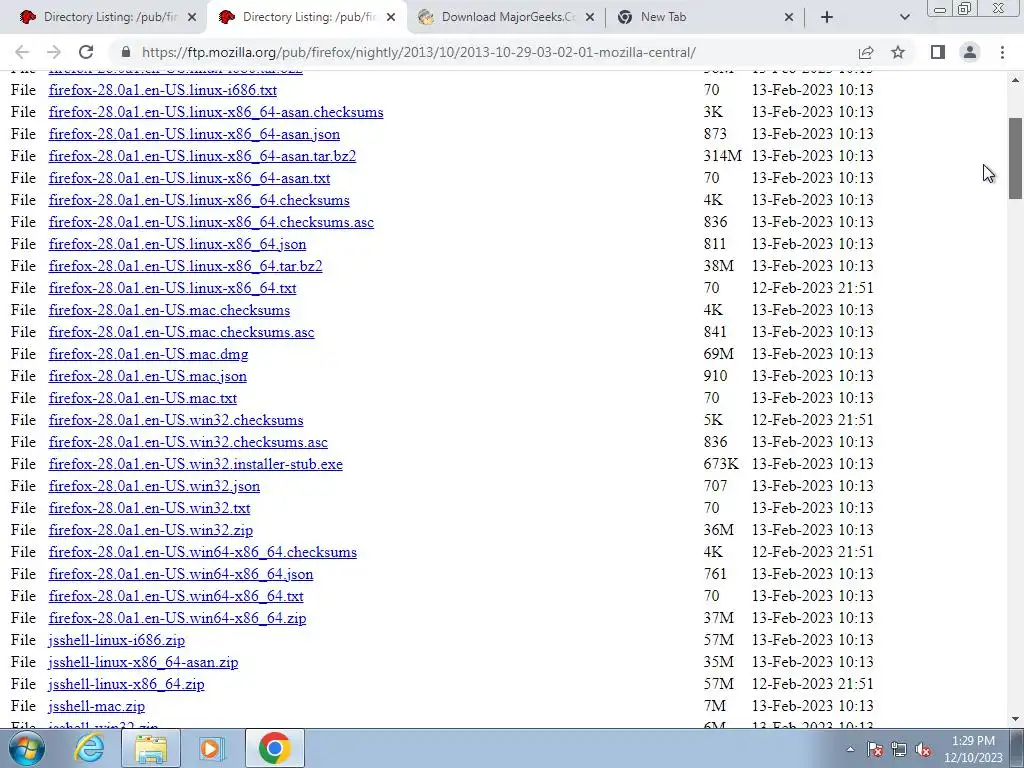Download linux-x86_64-asan.tar.bz2 file

coord(202,156)
